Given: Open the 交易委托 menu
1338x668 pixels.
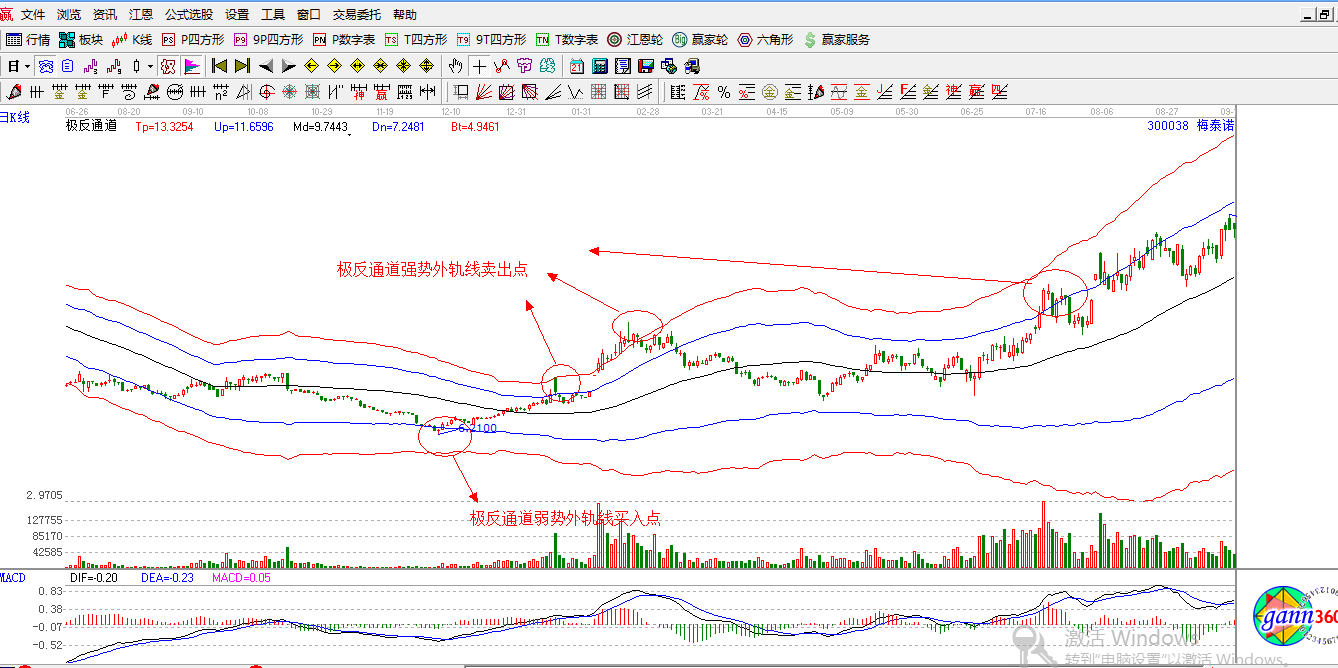Looking at the screenshot, I should (x=357, y=15).
